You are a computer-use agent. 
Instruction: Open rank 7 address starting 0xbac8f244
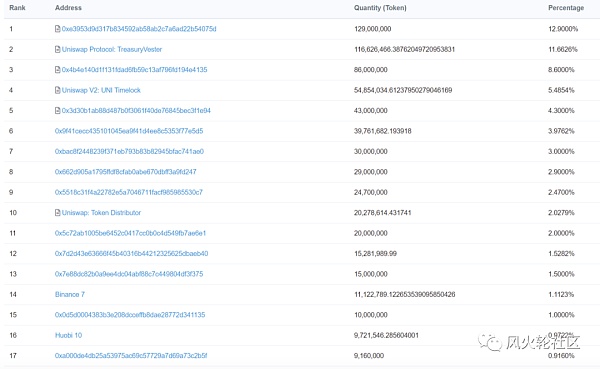point(129,151)
